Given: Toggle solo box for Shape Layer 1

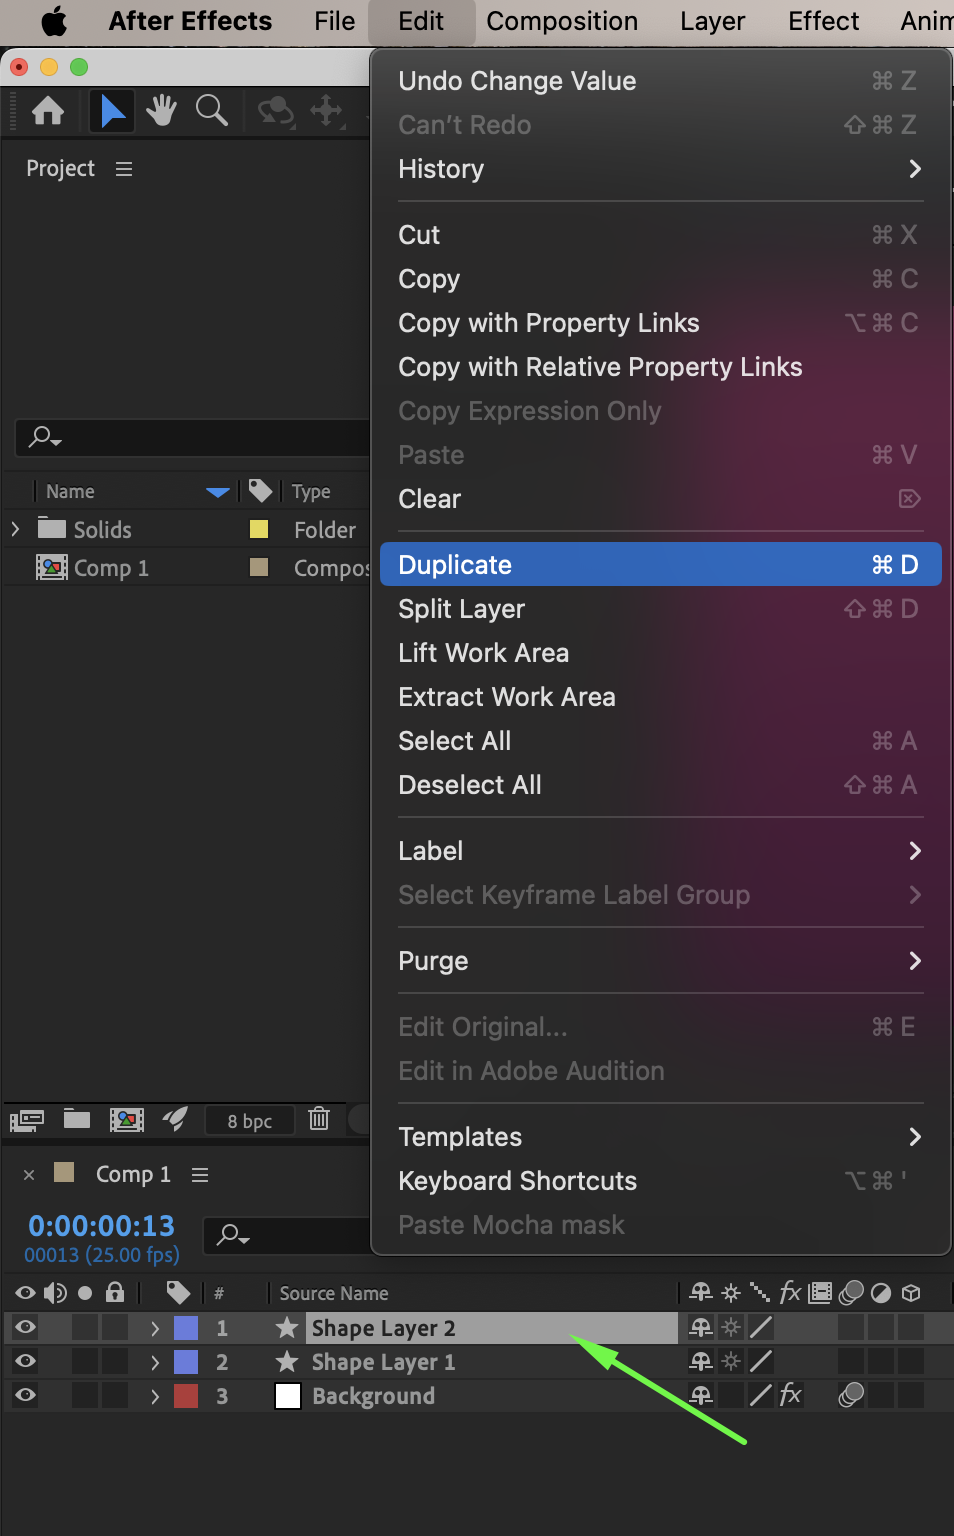Looking at the screenshot, I should [x=85, y=1361].
